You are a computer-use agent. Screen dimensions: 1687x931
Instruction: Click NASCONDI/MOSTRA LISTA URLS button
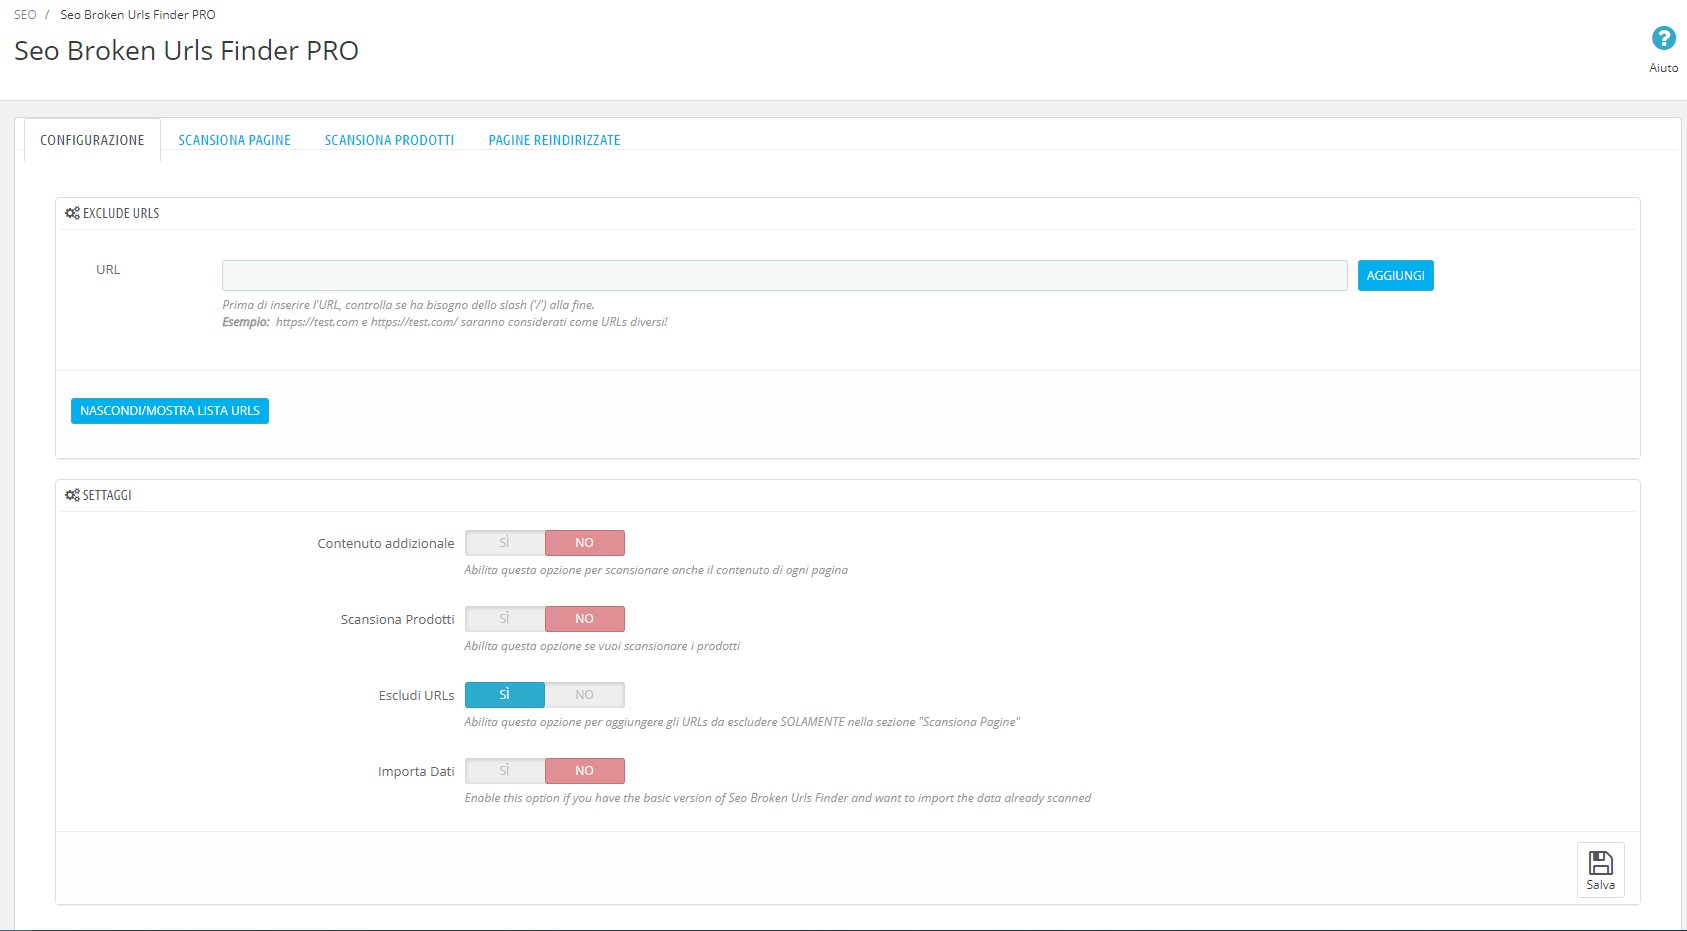point(170,411)
